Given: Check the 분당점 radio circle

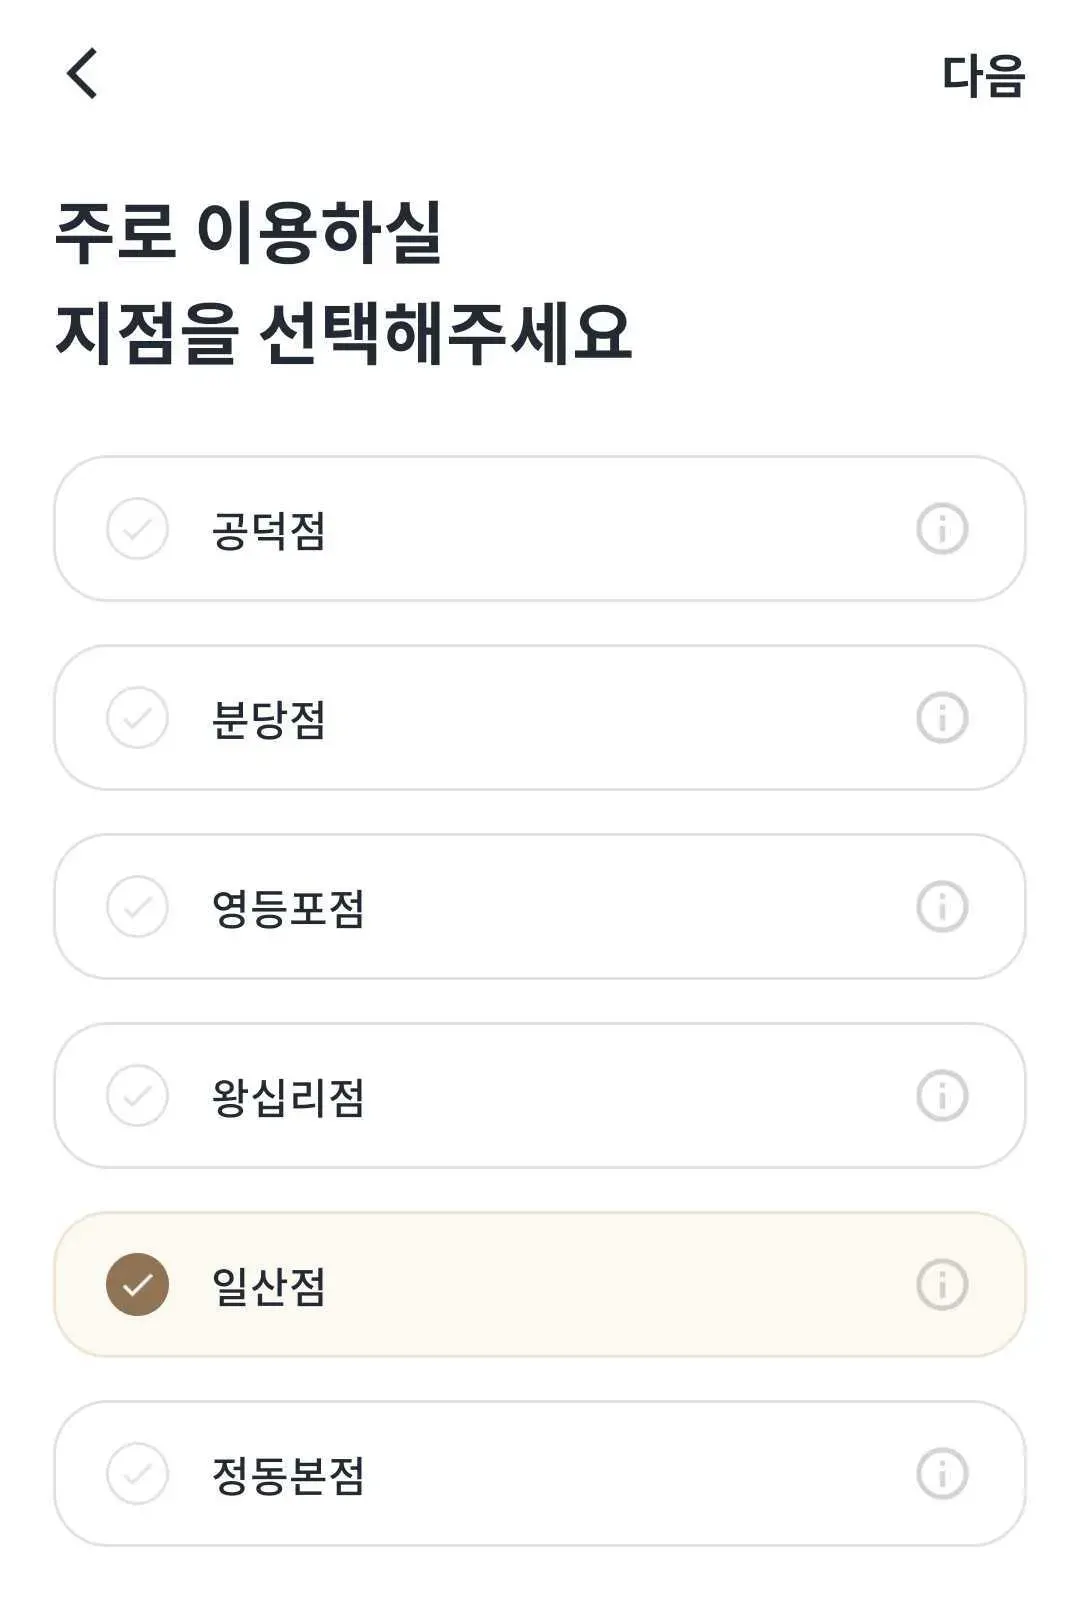Looking at the screenshot, I should tap(137, 718).
